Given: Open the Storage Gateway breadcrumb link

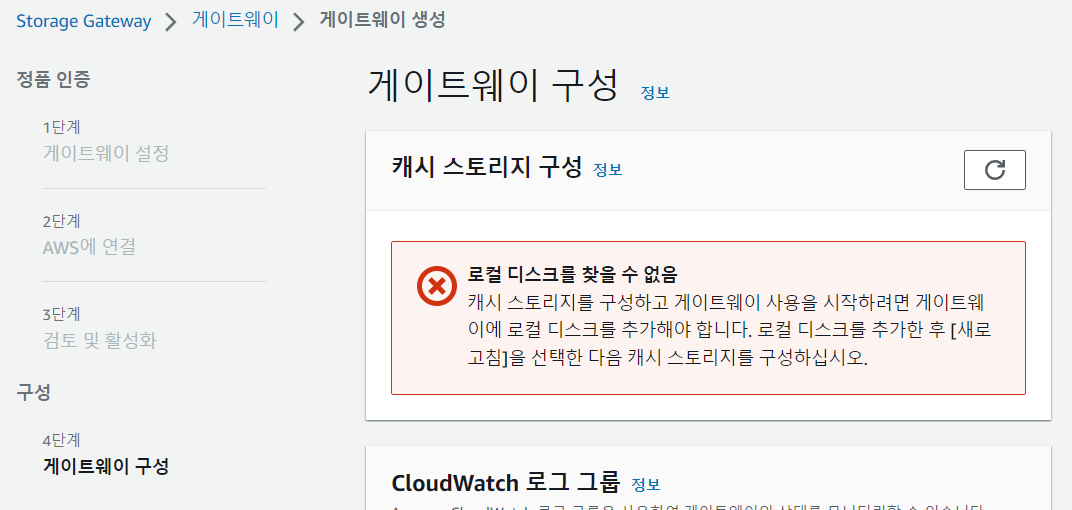Looking at the screenshot, I should 83,21.
